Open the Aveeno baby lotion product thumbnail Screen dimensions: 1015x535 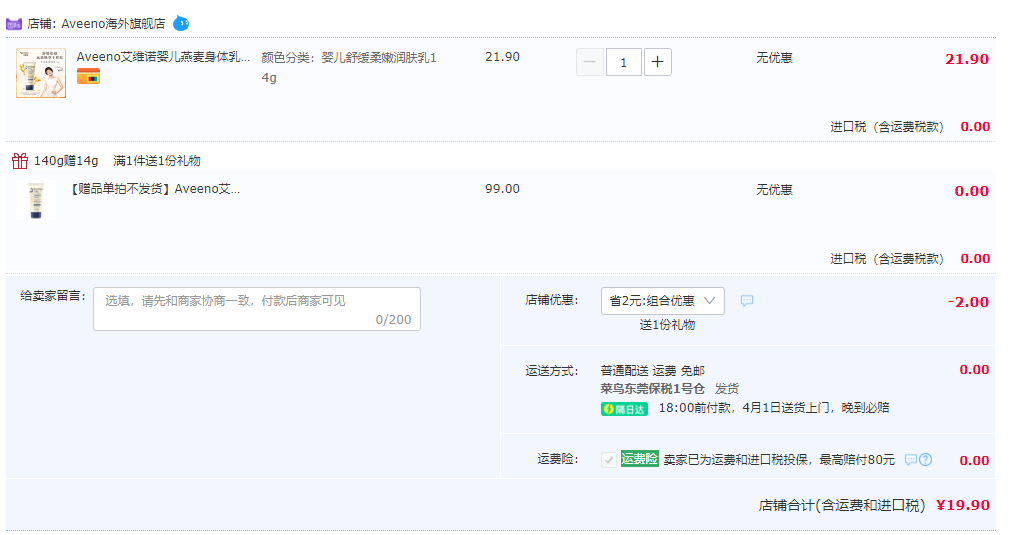41,73
